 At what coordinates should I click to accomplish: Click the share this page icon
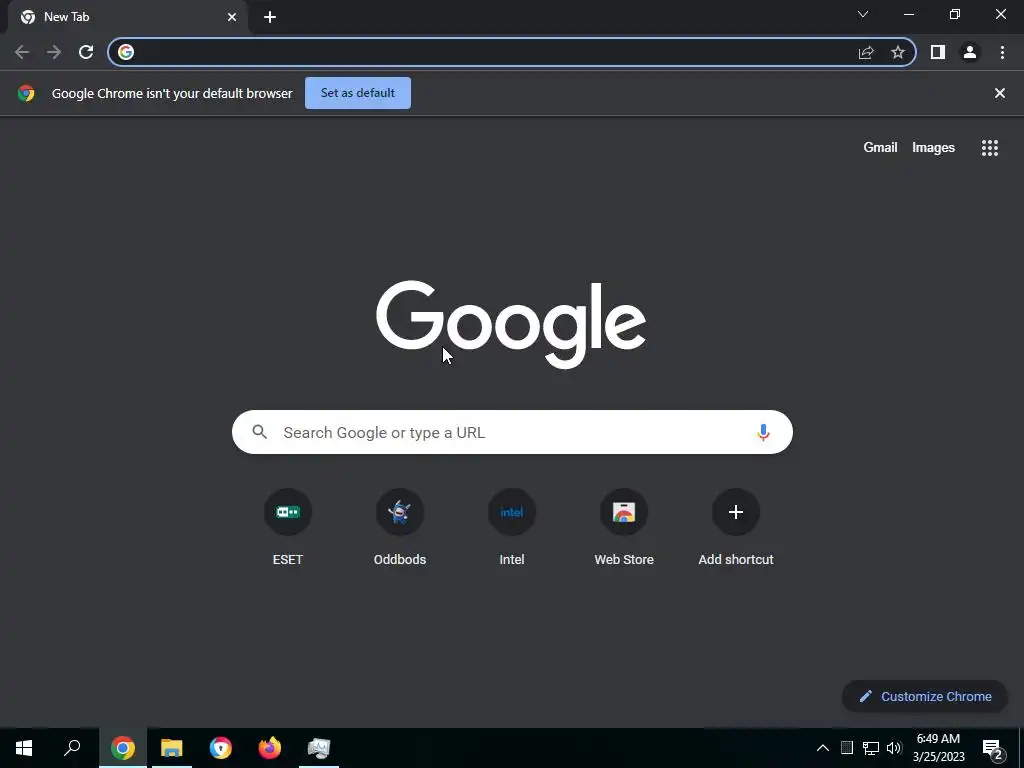[866, 52]
